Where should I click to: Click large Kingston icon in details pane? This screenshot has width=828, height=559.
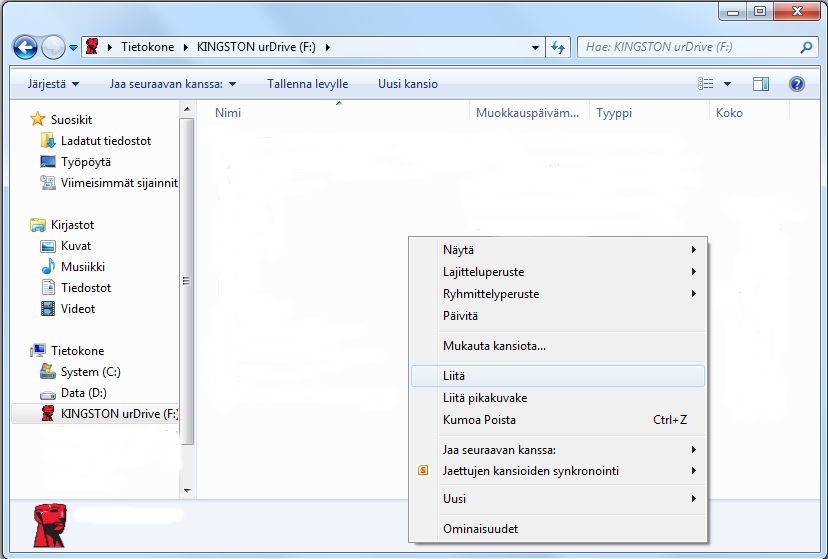50,525
